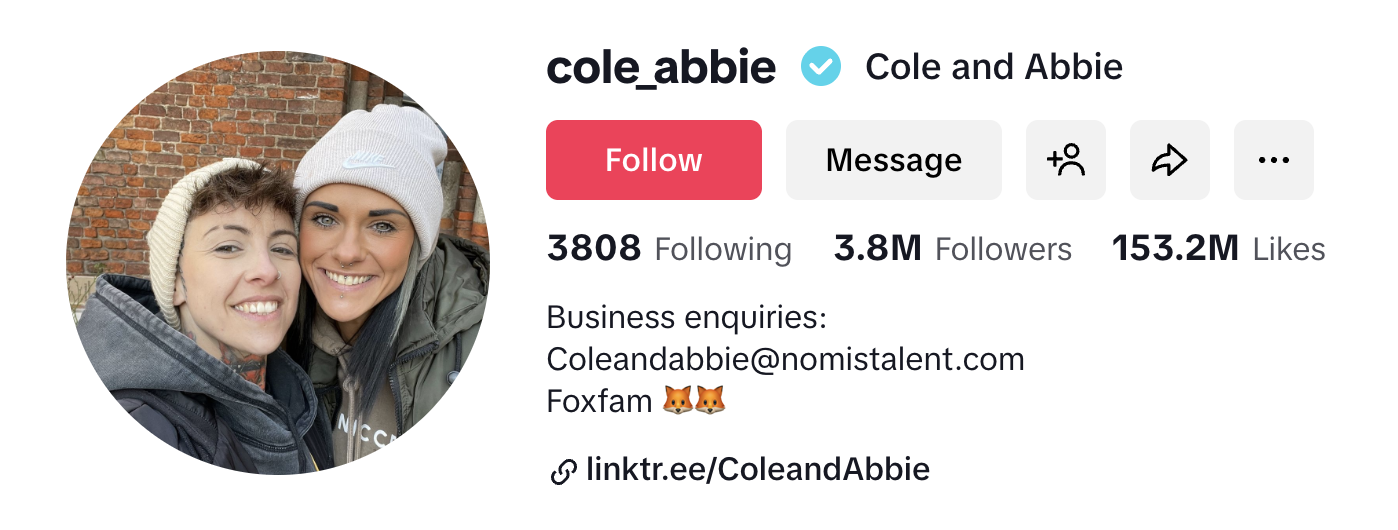Click the blue verified checkmark badge
Viewport: 1398px width, 530px height.
821,67
